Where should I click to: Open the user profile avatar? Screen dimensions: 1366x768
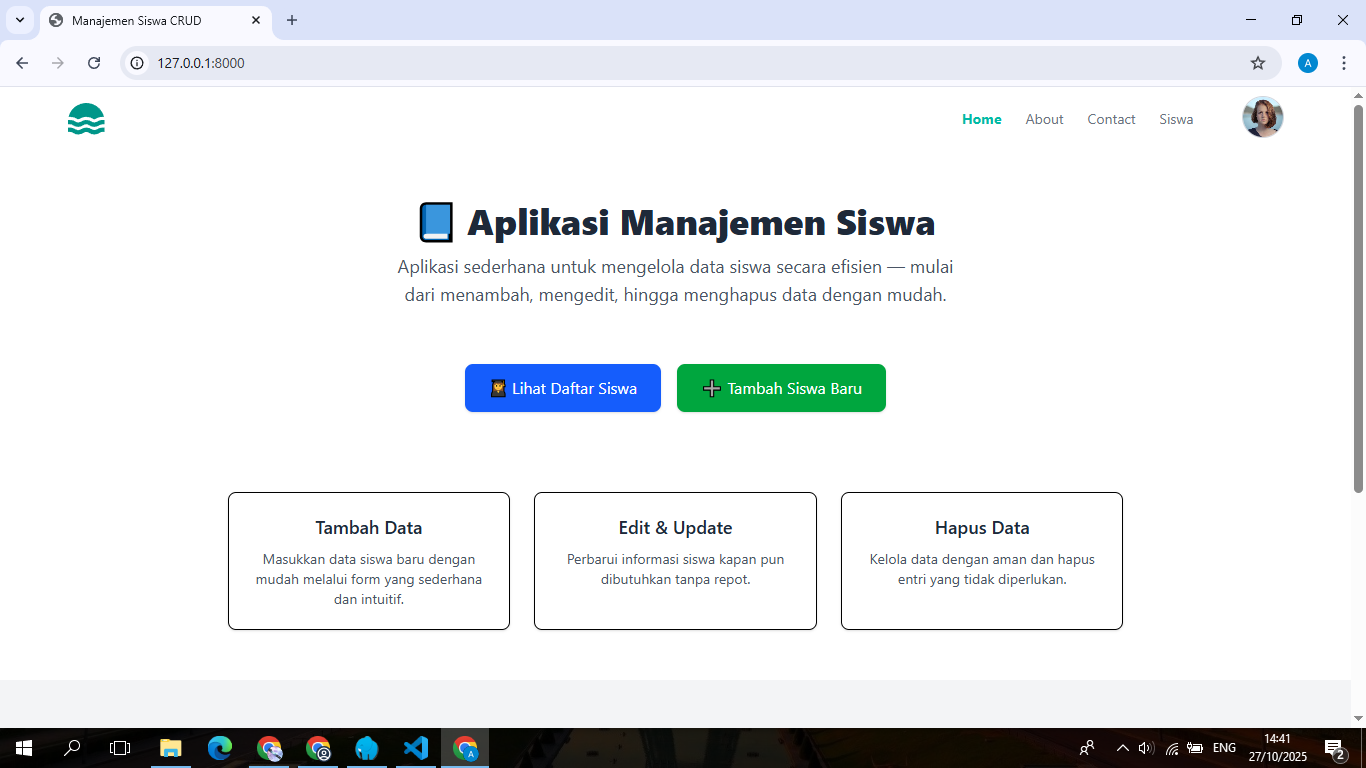(x=1262, y=117)
